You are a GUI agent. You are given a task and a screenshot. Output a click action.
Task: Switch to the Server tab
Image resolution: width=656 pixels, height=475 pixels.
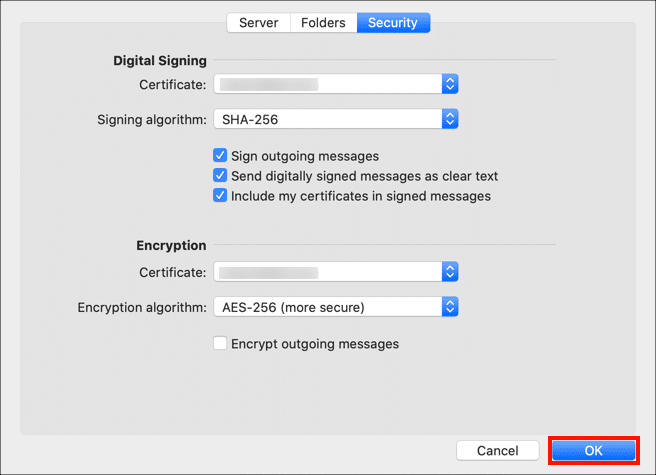[x=258, y=22]
